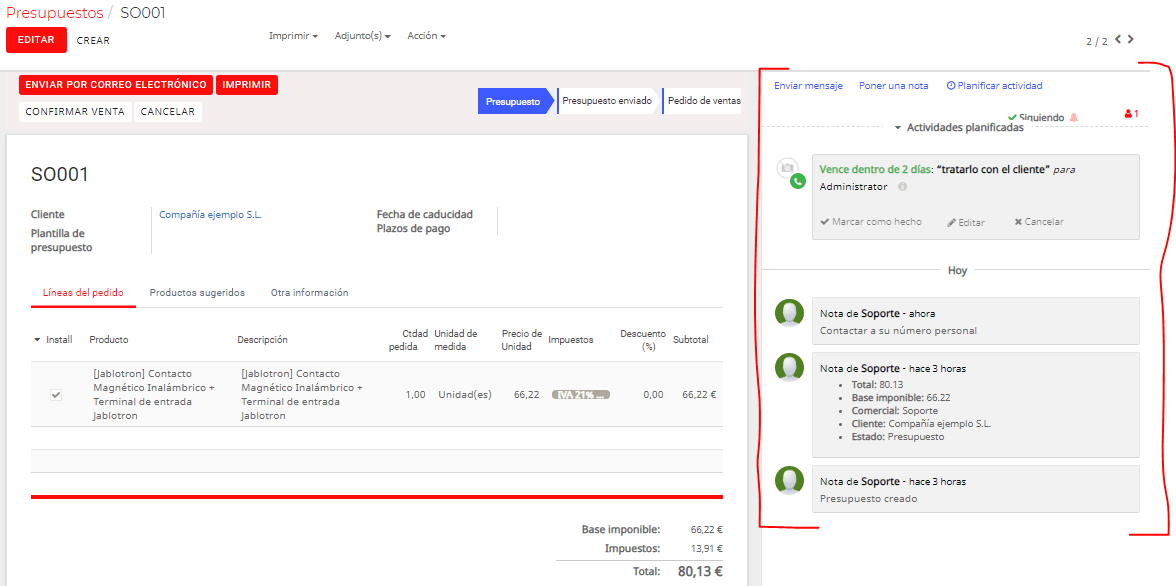Click the avatar on the note listing Total 80.13

[x=789, y=368]
